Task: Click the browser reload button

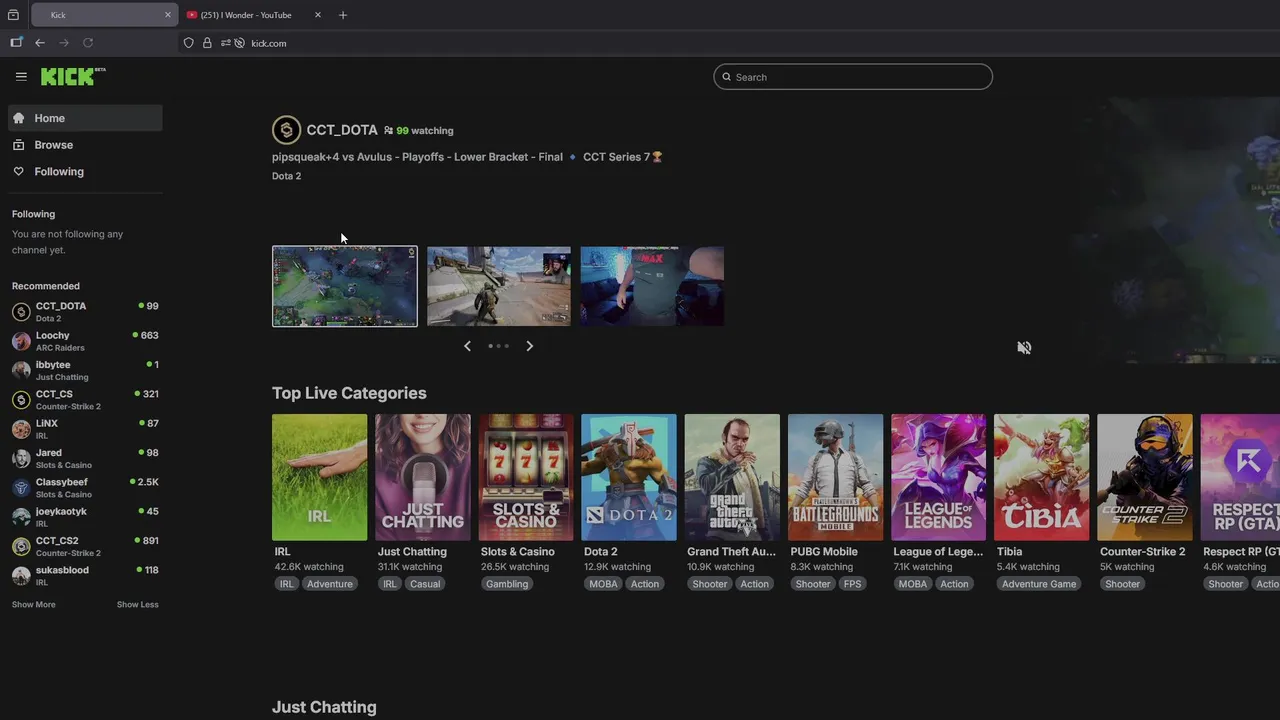Action: click(x=88, y=43)
